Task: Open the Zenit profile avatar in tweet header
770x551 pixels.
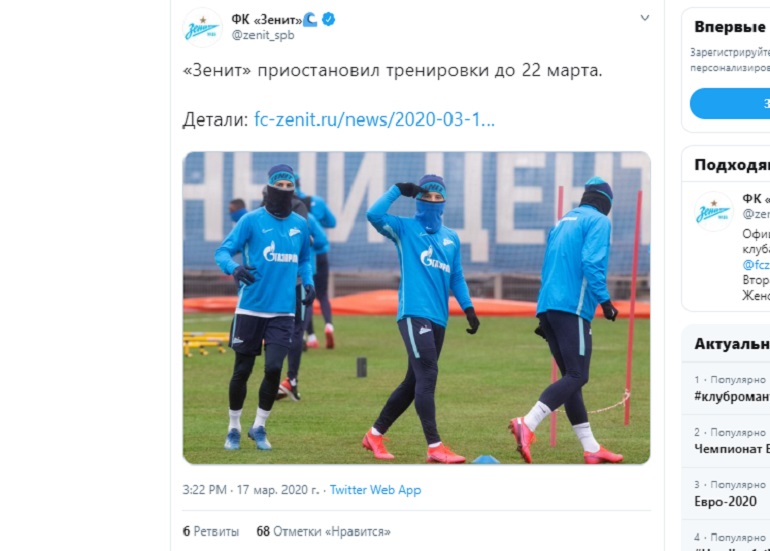Action: pos(202,28)
